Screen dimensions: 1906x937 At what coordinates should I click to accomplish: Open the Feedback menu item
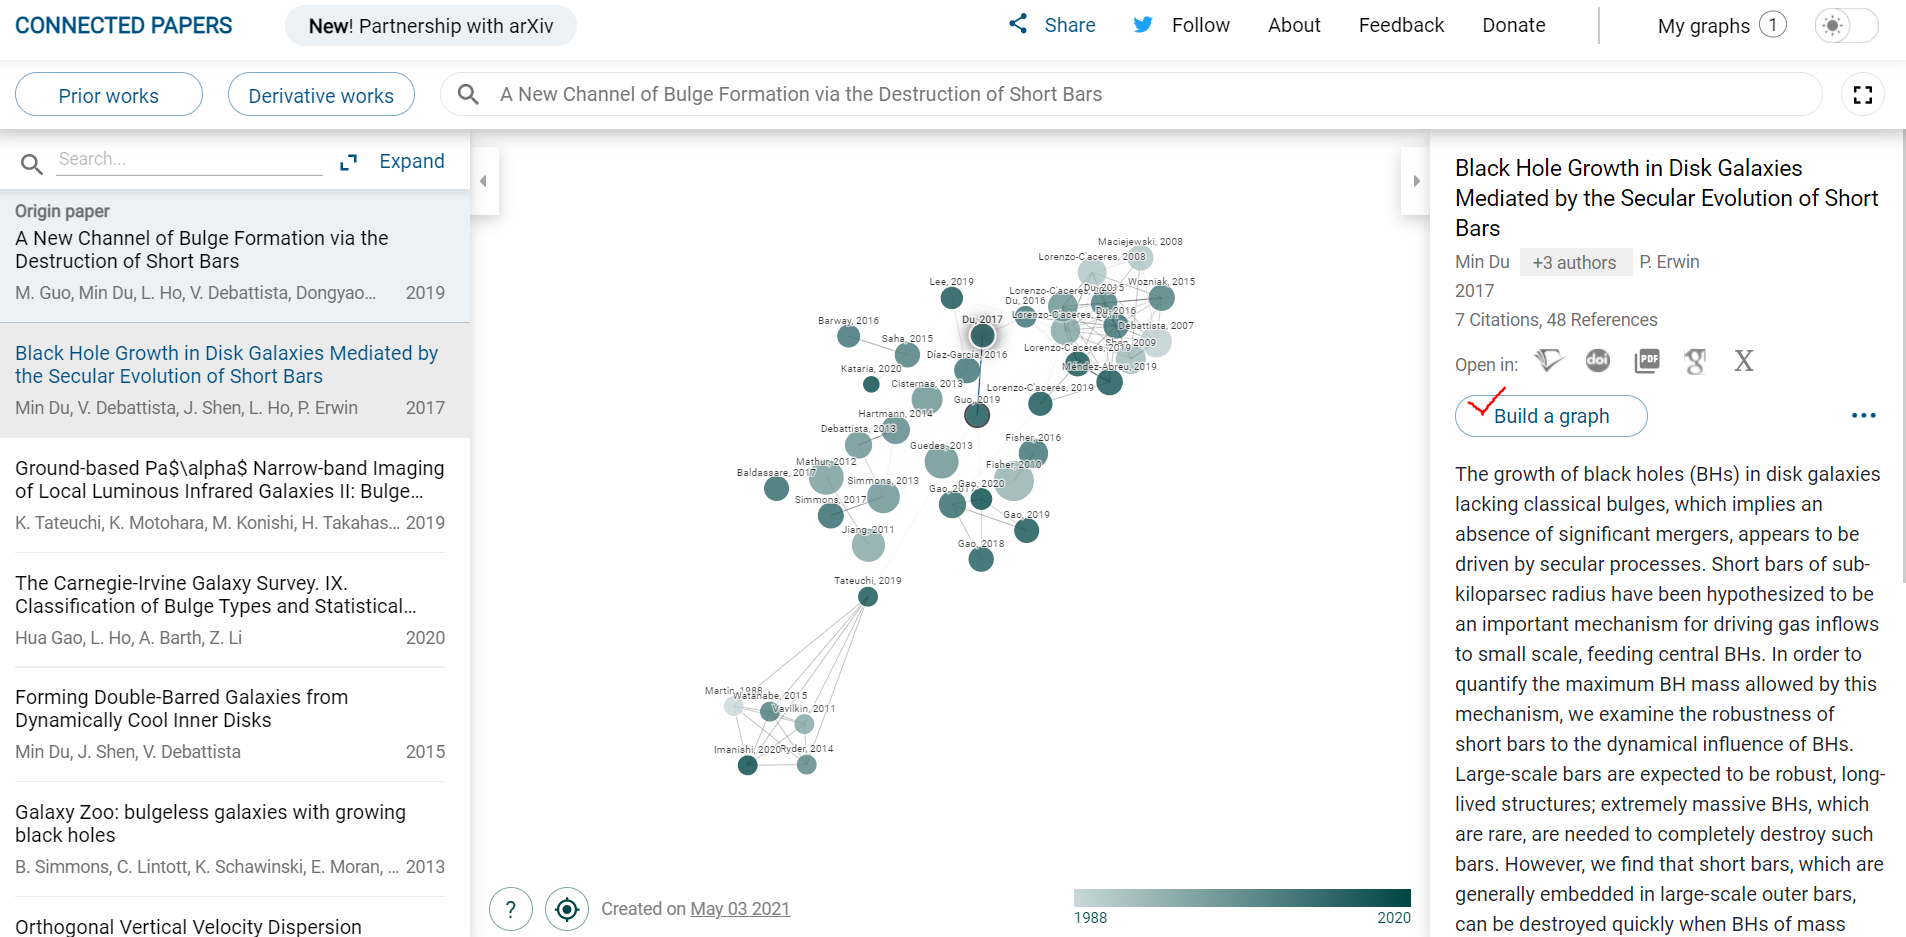coord(1401,26)
